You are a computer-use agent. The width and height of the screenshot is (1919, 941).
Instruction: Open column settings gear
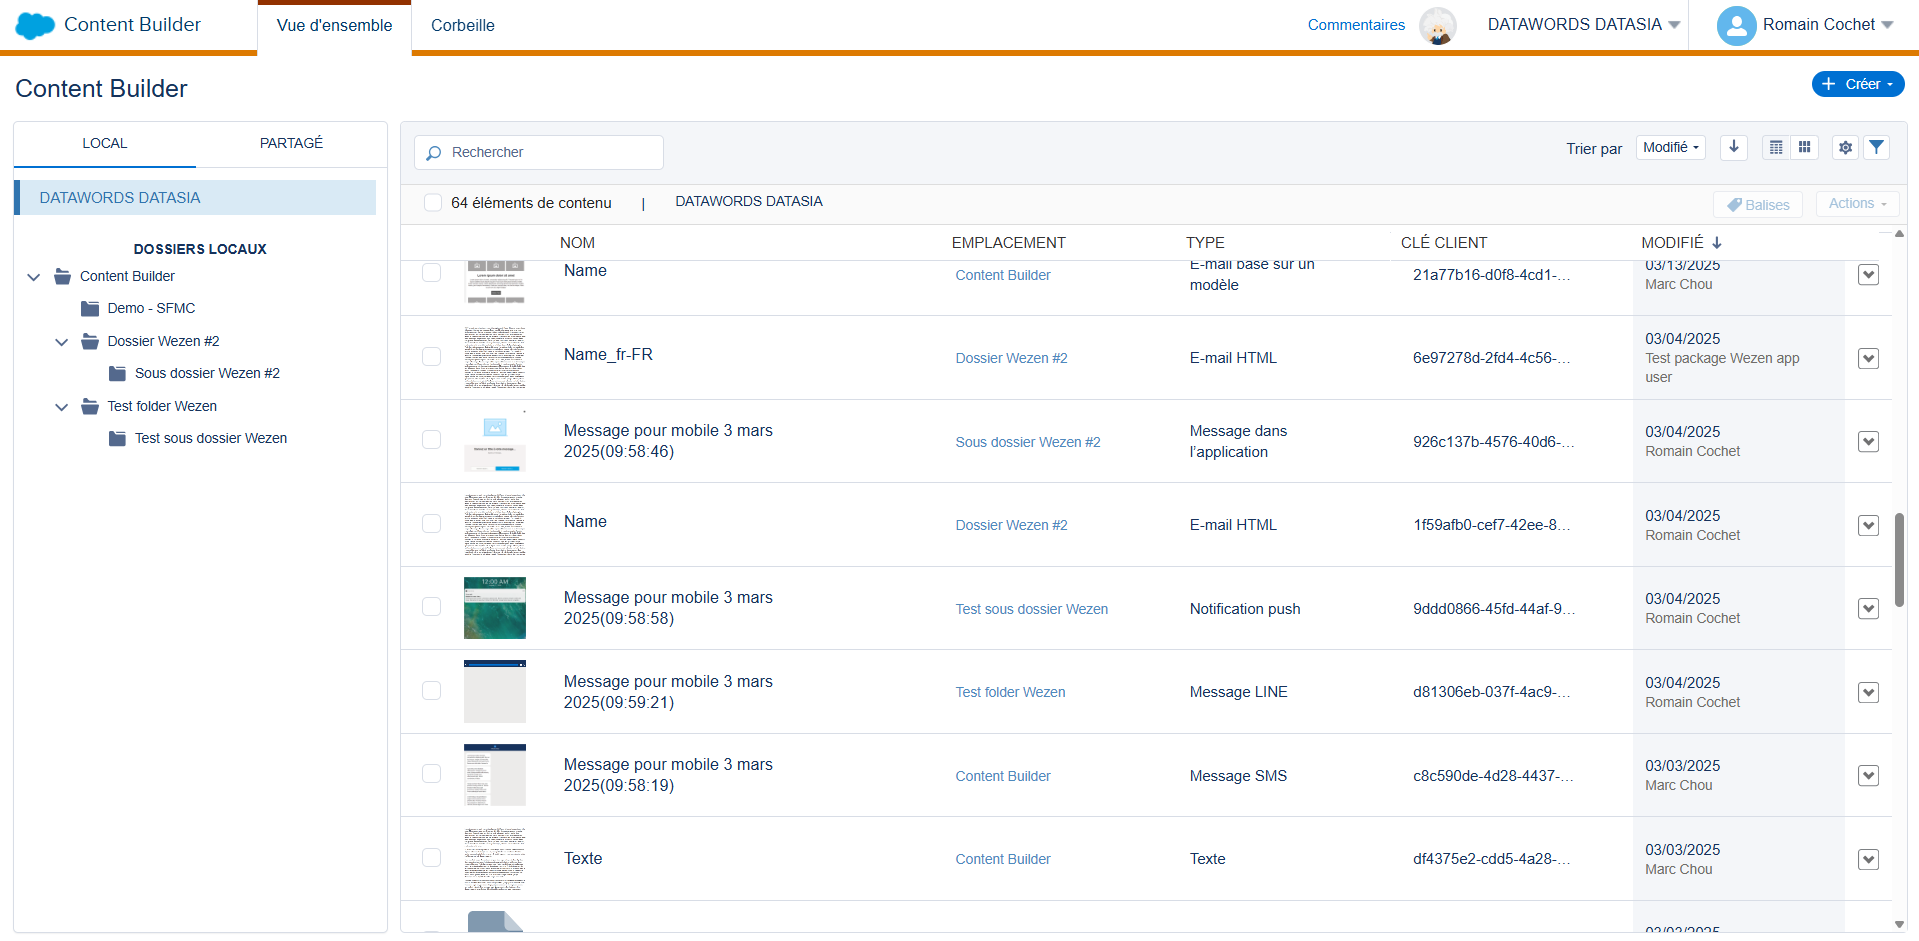(1846, 147)
